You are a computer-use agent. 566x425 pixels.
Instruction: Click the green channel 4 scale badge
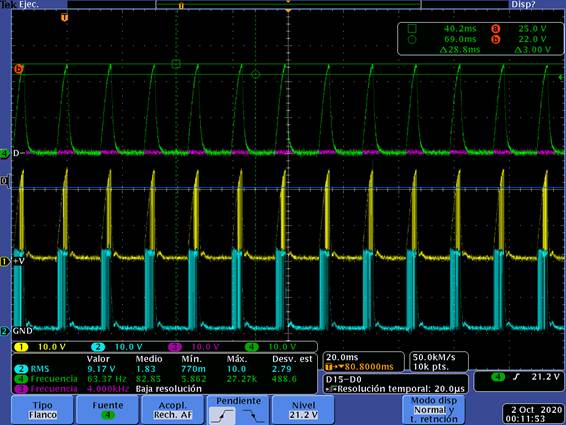pyautogui.click(x=252, y=347)
